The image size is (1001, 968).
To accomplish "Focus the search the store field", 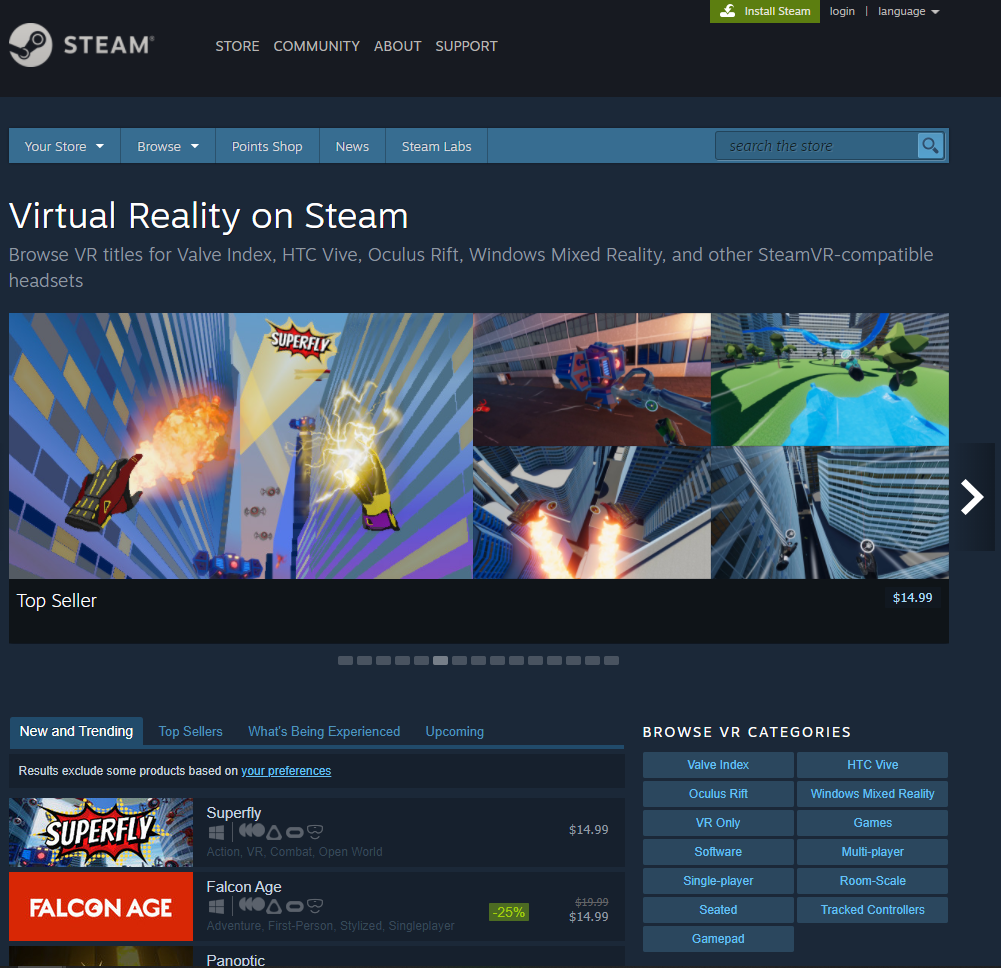I will tap(817, 146).
